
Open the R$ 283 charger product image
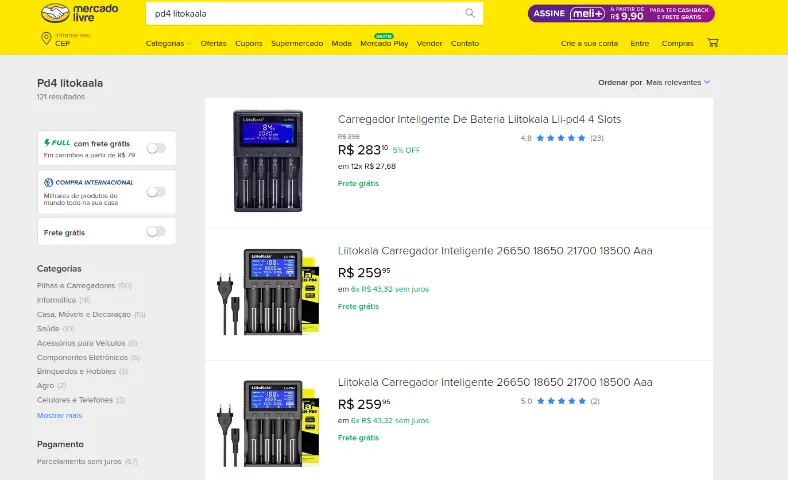[268, 161]
